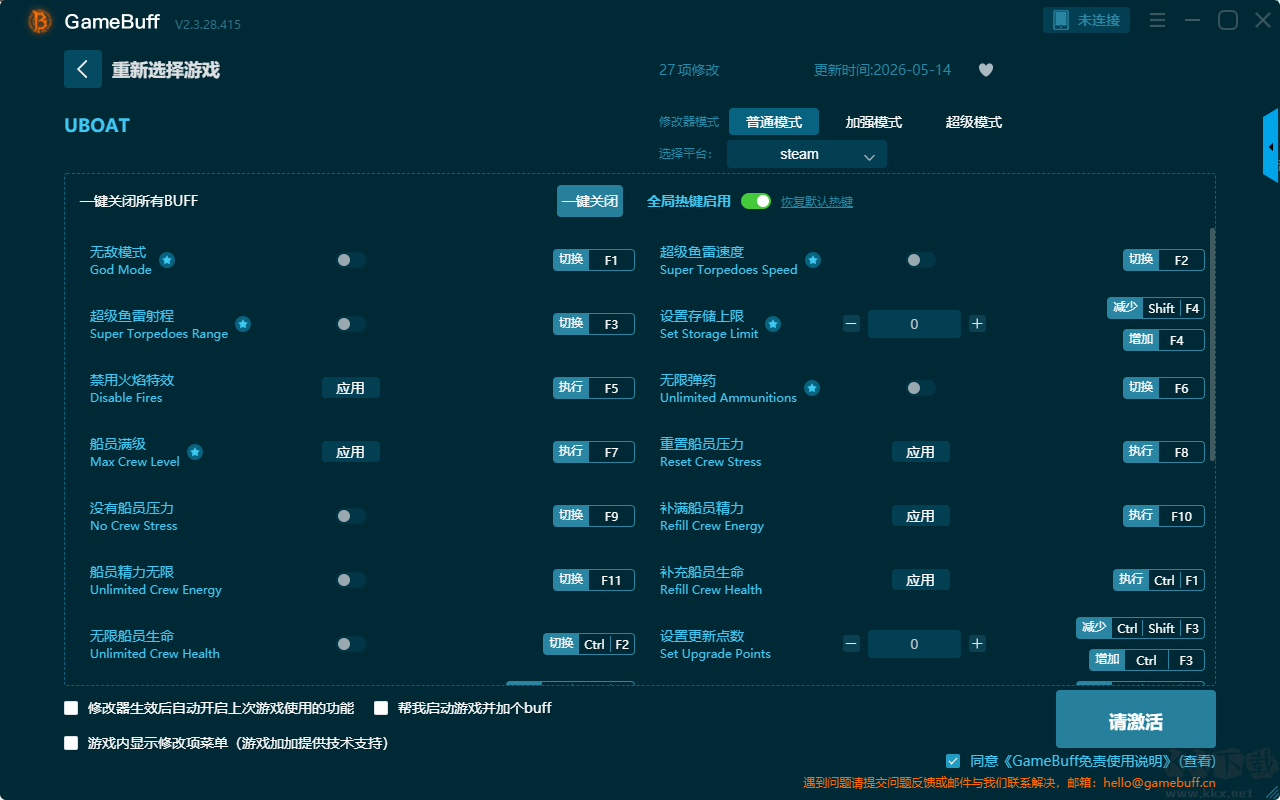Click the star beside Unlimited Ammunitions
1280x800 pixels.
[x=812, y=388]
